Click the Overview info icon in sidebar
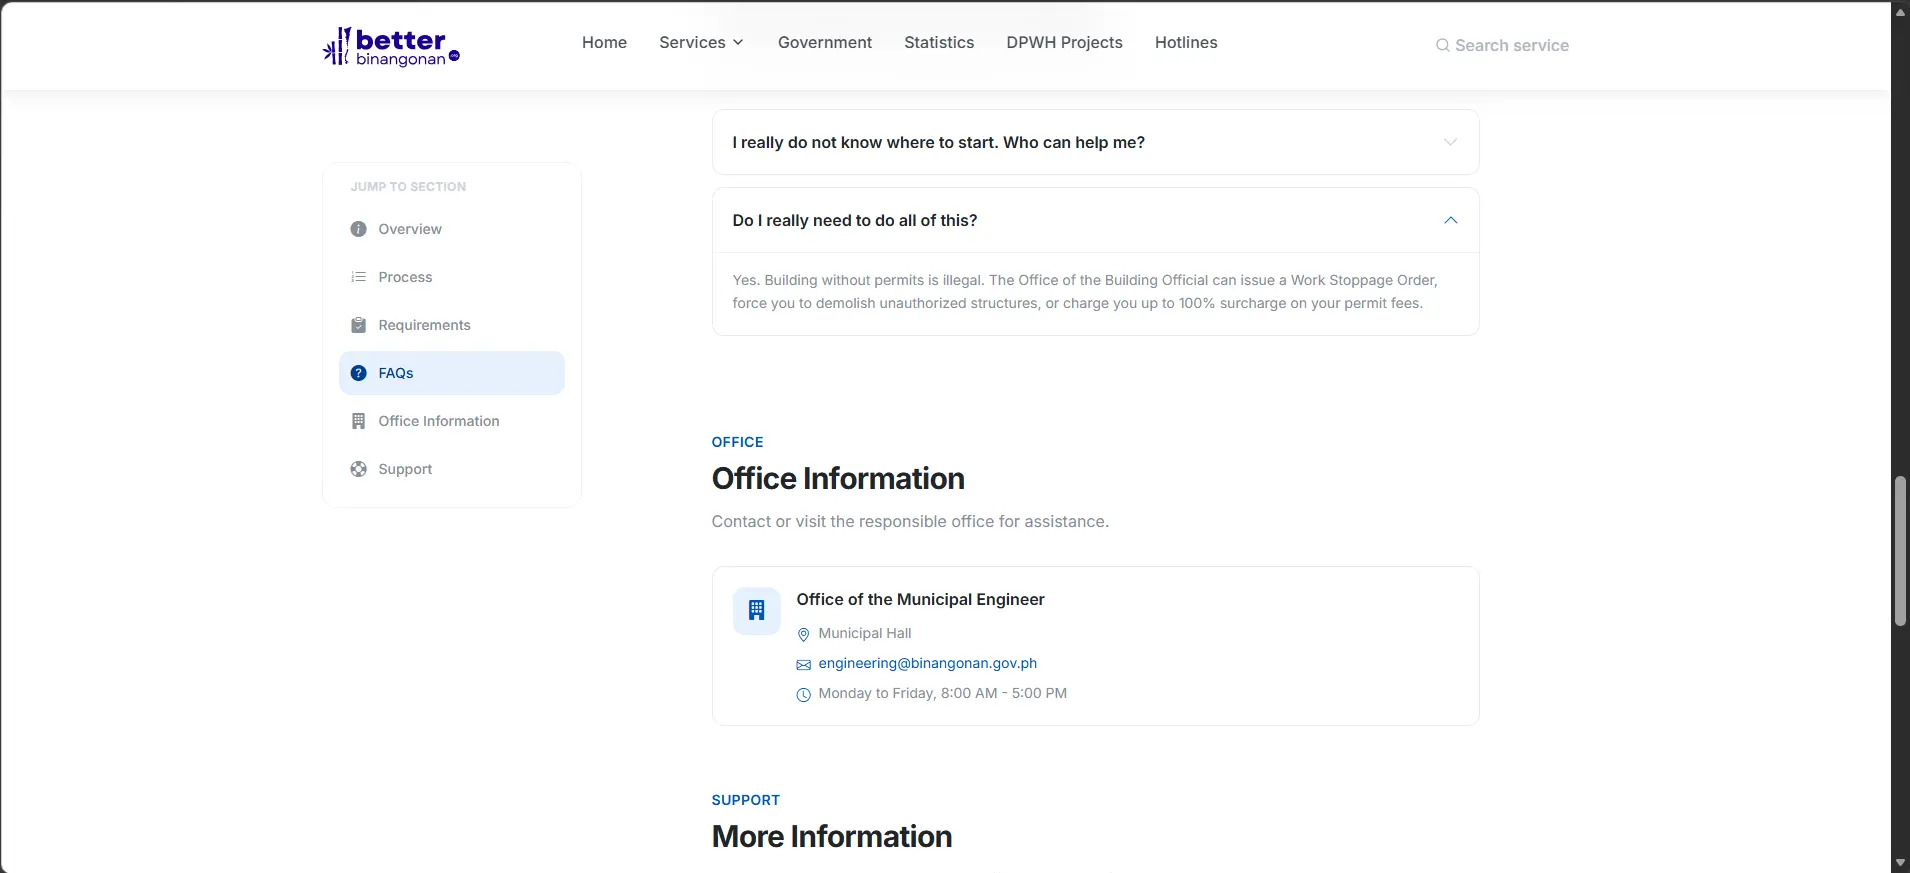Screen dimensions: 1910x873 358,229
